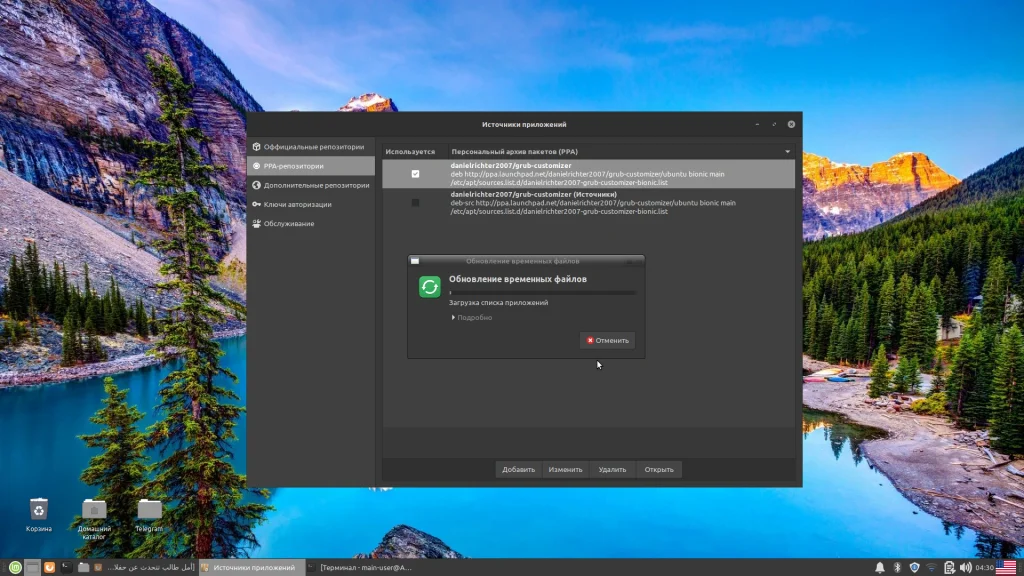Select the grub-customizer (Источники) deb-src row

tap(588, 202)
